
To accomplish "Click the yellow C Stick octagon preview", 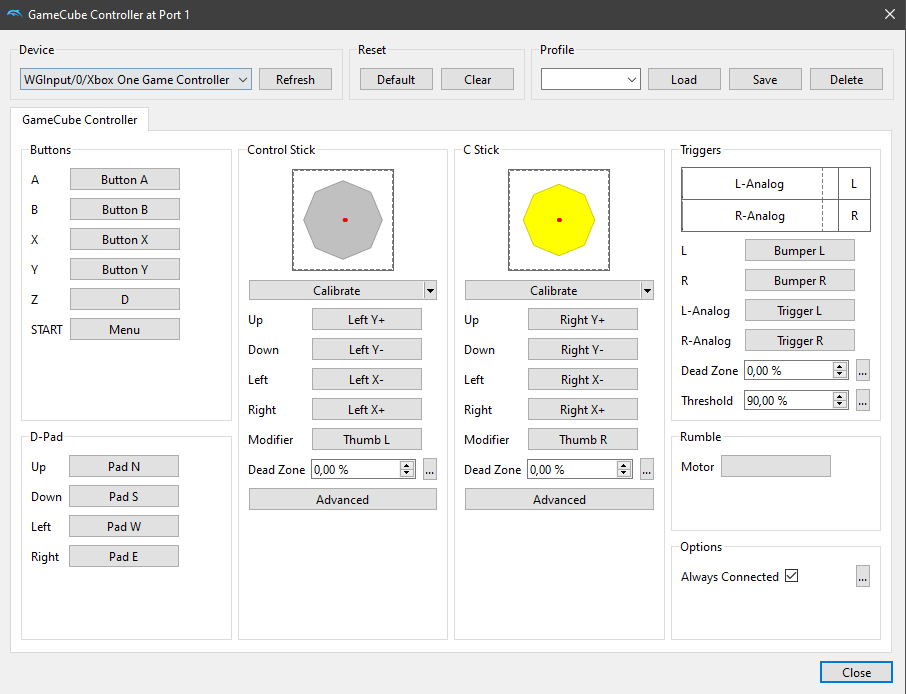I will click(x=559, y=220).
